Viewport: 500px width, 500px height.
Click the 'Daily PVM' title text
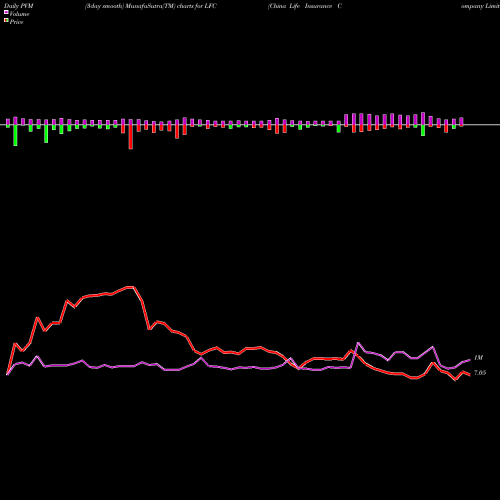[x=19, y=6]
